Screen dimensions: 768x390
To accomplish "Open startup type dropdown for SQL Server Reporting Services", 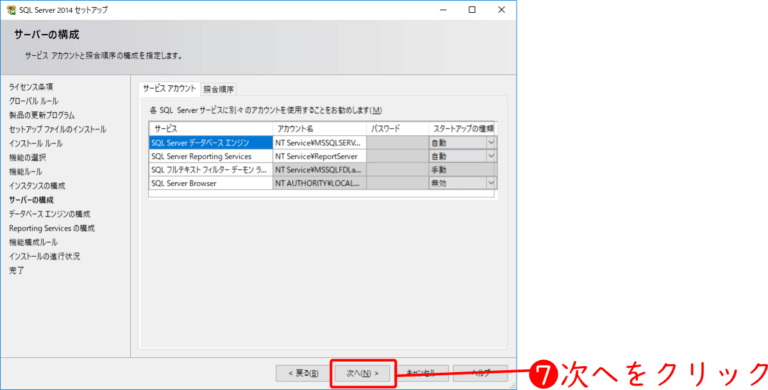I will tap(491, 156).
